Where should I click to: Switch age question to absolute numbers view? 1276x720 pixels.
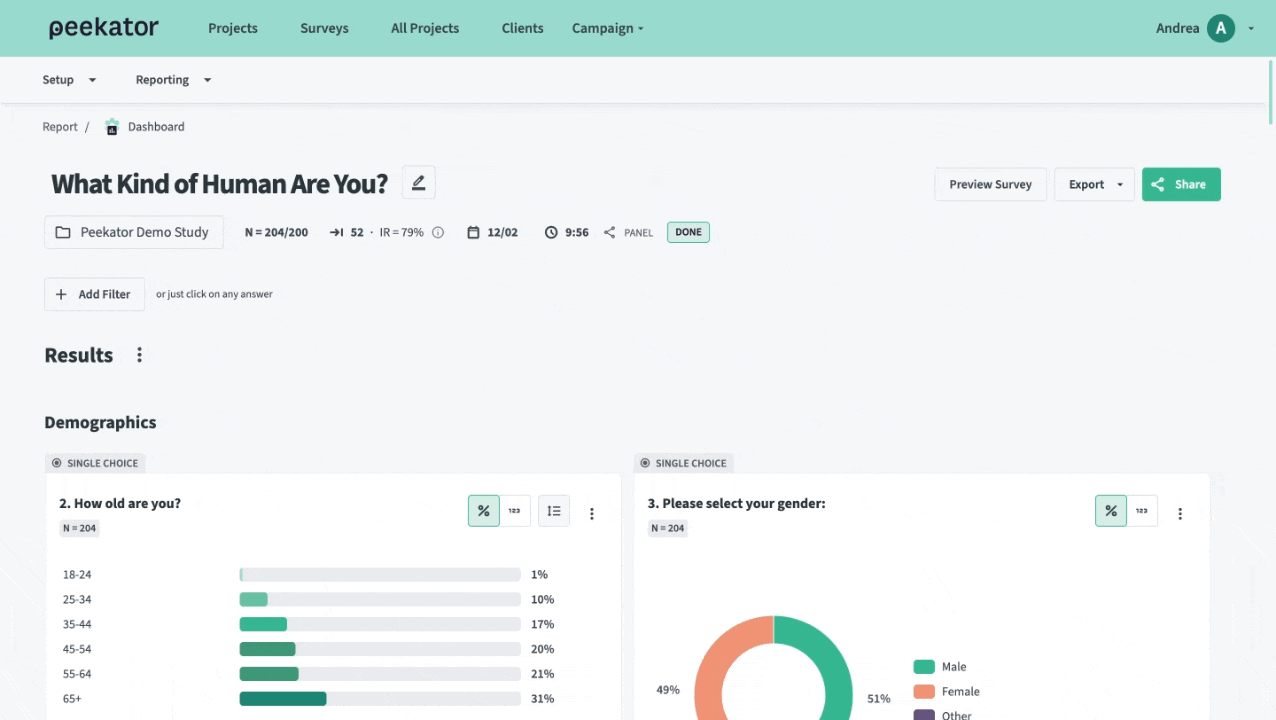click(x=514, y=511)
